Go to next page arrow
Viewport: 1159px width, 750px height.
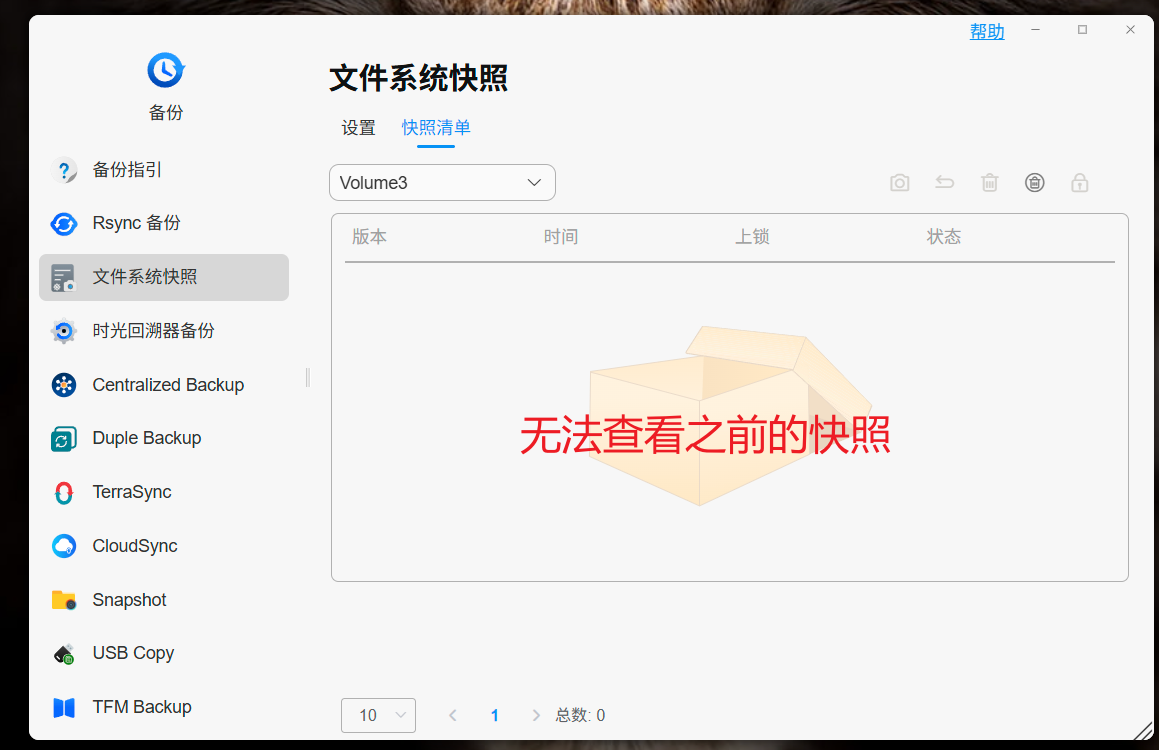(536, 715)
